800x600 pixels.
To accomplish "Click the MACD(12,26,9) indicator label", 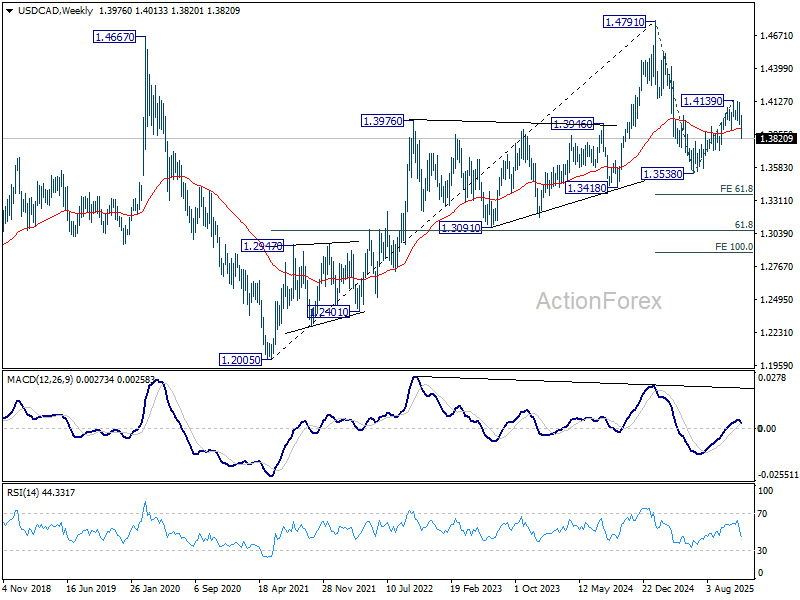I will [x=40, y=380].
